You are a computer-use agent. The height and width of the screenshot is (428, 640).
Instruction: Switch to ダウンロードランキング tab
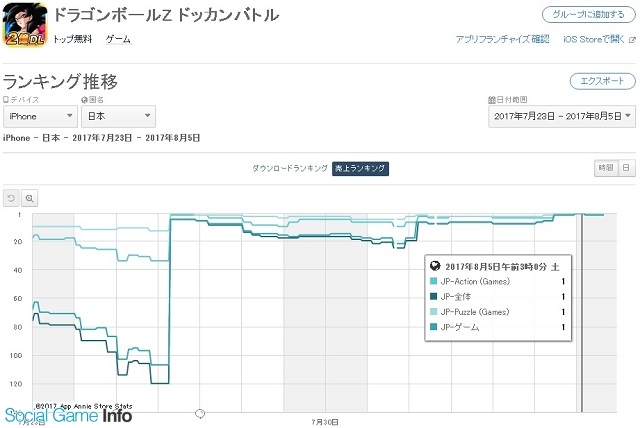(x=290, y=168)
